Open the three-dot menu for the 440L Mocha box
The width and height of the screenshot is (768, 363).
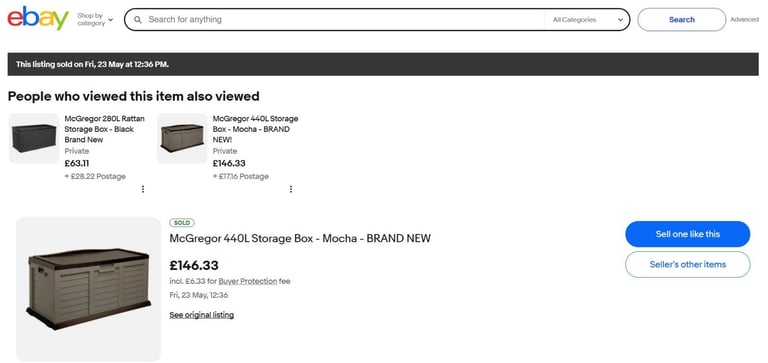tap(290, 189)
